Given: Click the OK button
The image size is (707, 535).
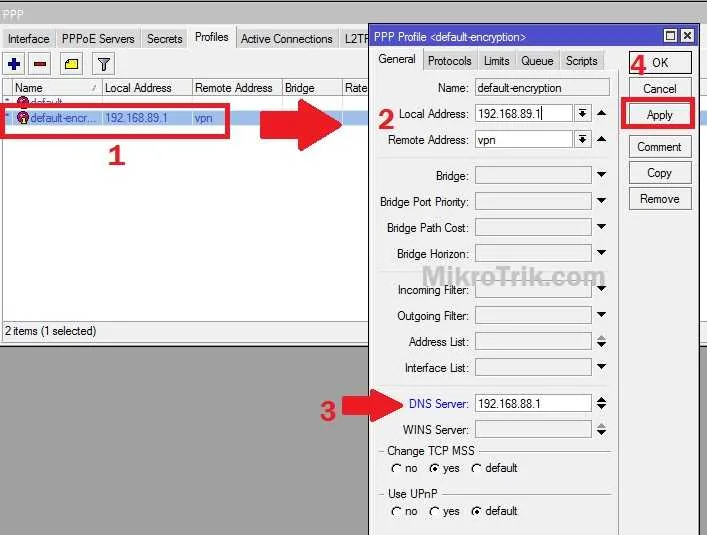Looking at the screenshot, I should (659, 62).
